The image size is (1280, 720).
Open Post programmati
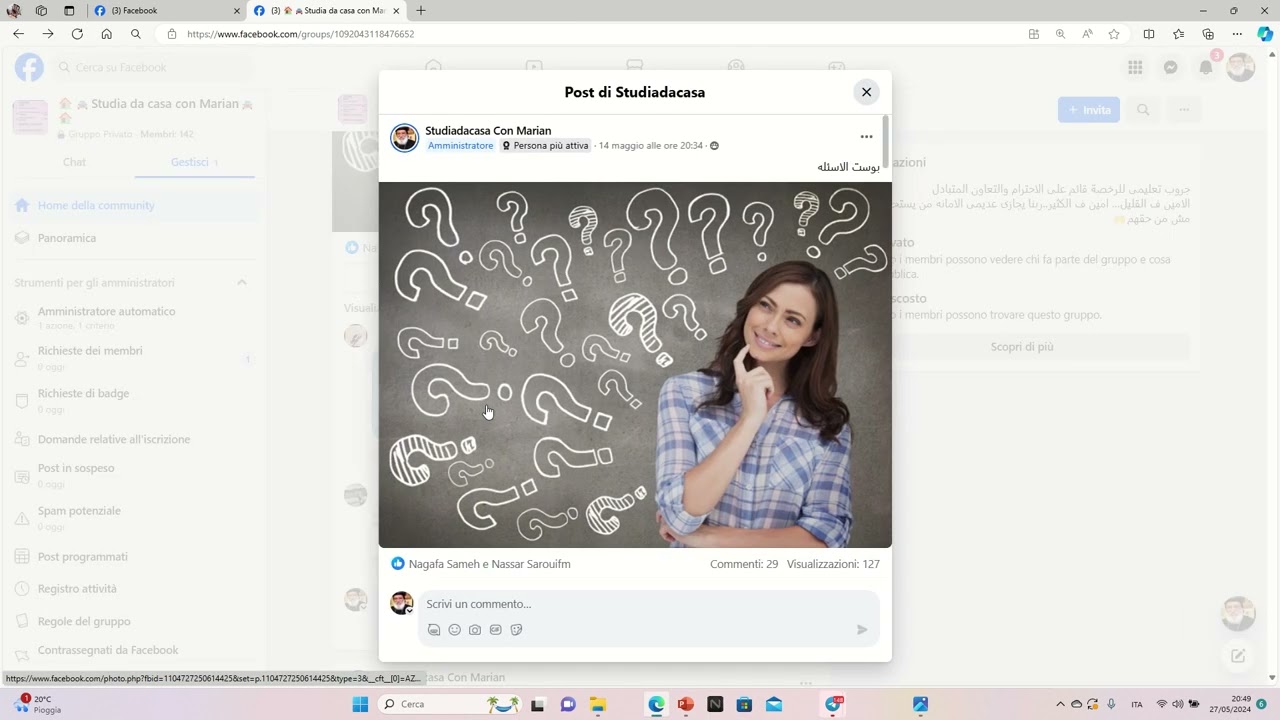click(x=133, y=557)
